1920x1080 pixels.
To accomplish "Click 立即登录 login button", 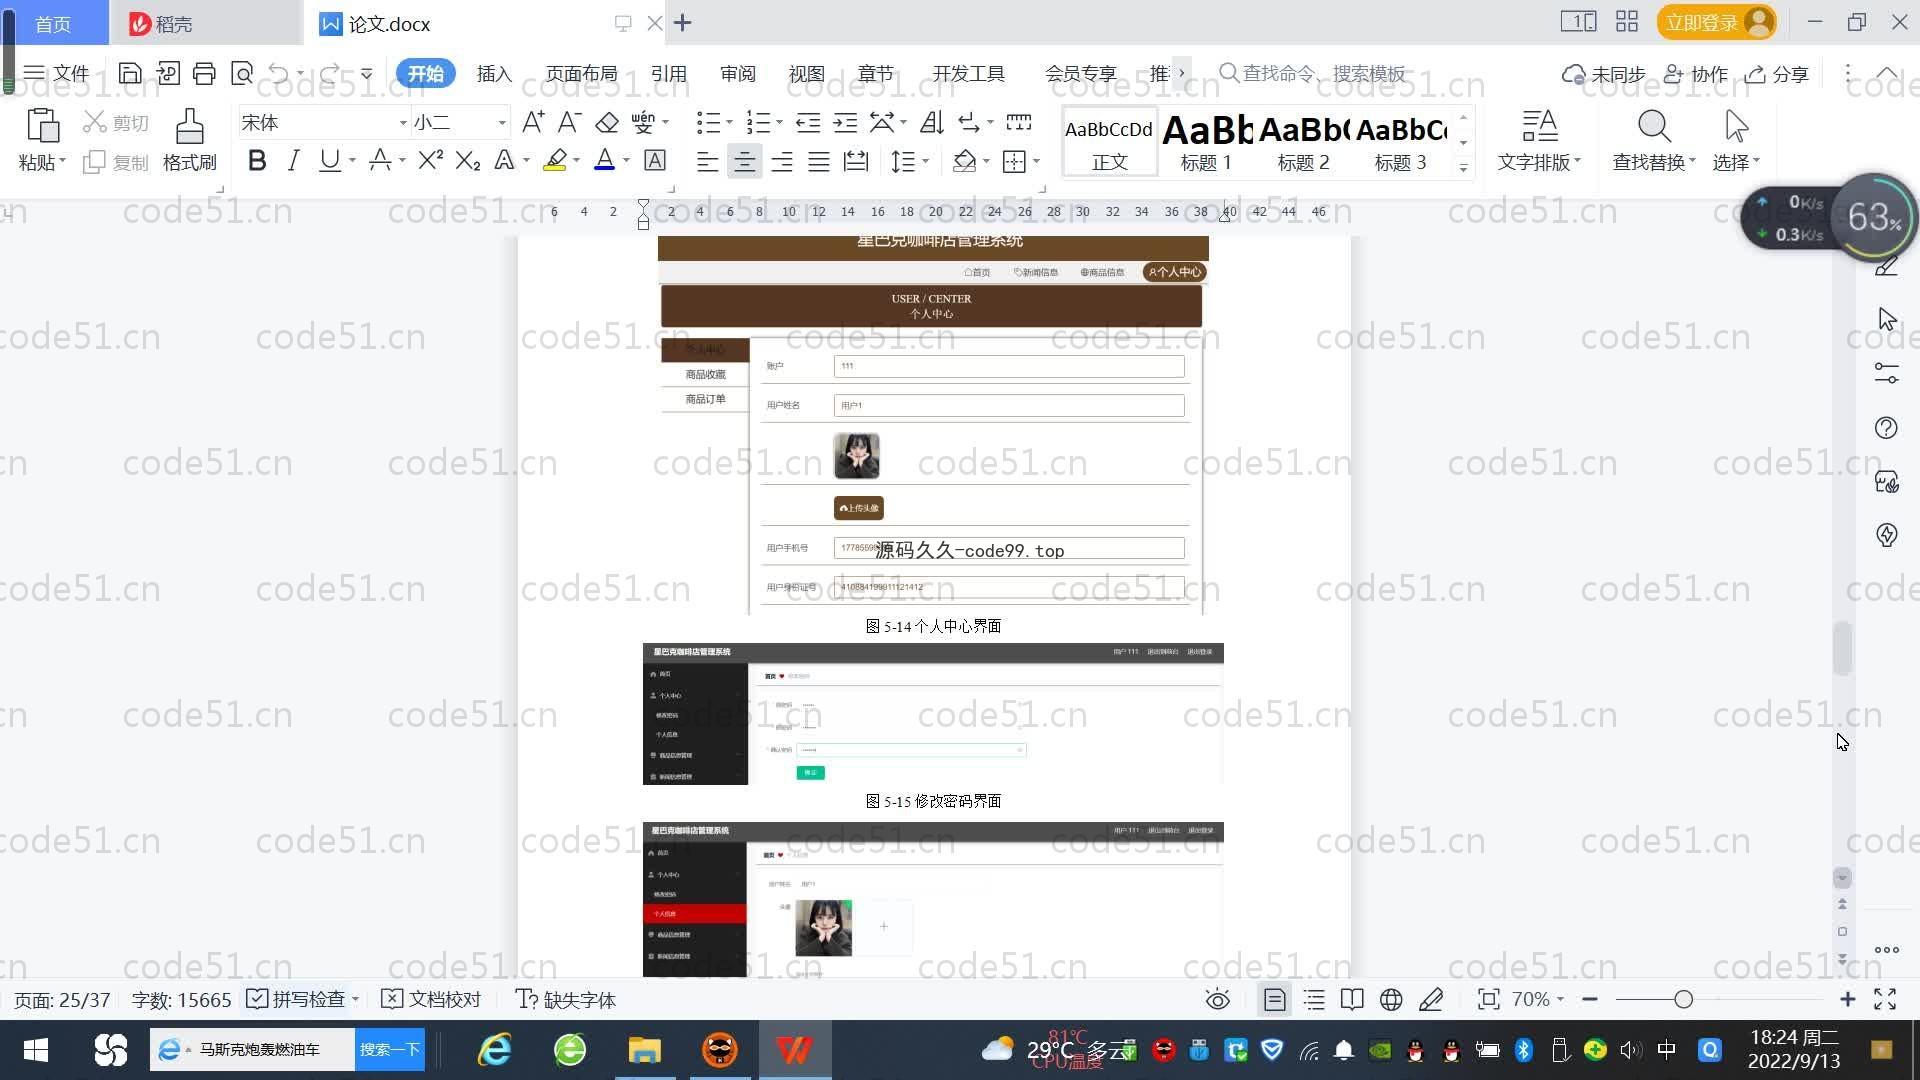I will [x=1716, y=22].
